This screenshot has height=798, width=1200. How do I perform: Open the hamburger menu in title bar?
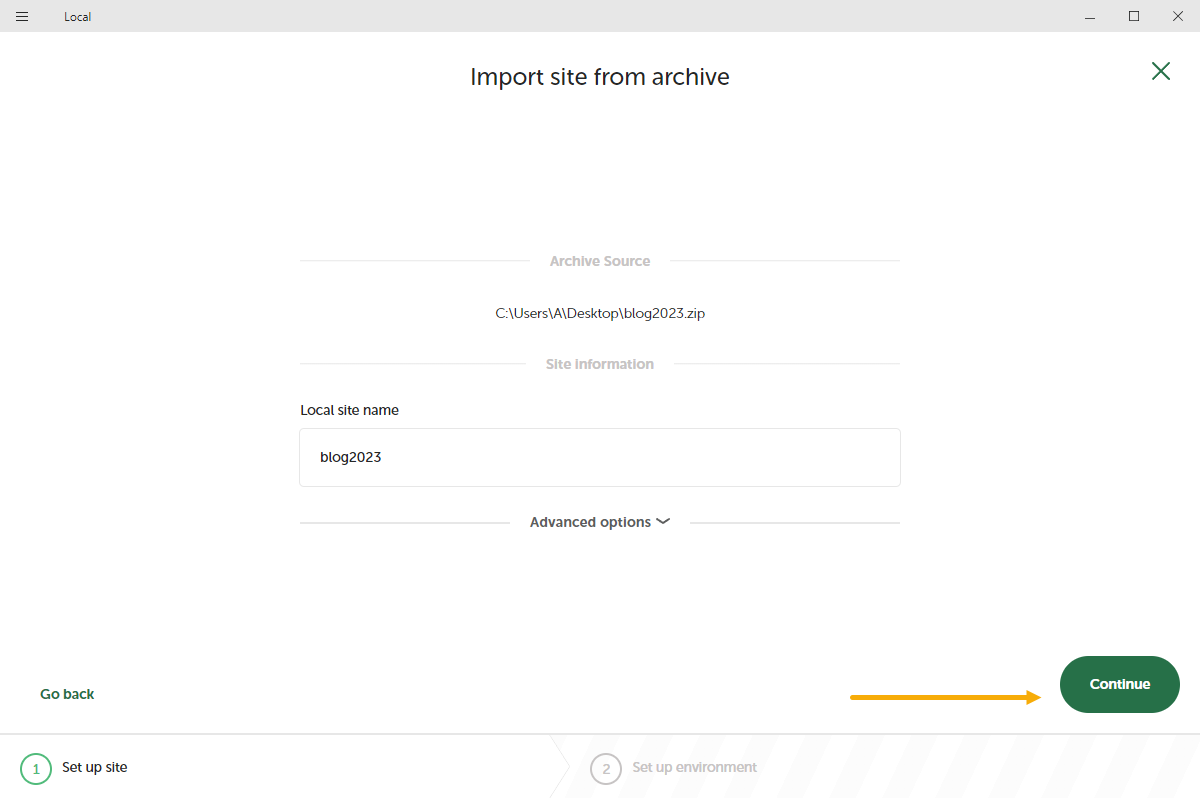22,16
